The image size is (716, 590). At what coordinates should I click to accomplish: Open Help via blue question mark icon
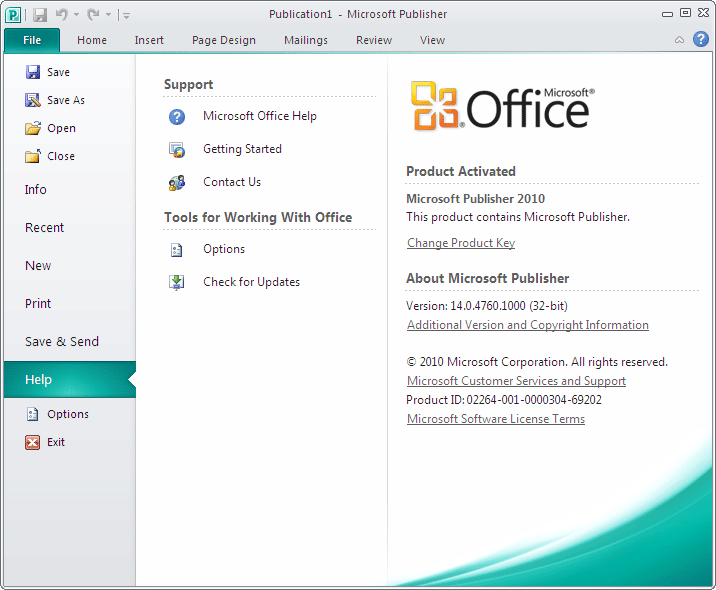[701, 39]
